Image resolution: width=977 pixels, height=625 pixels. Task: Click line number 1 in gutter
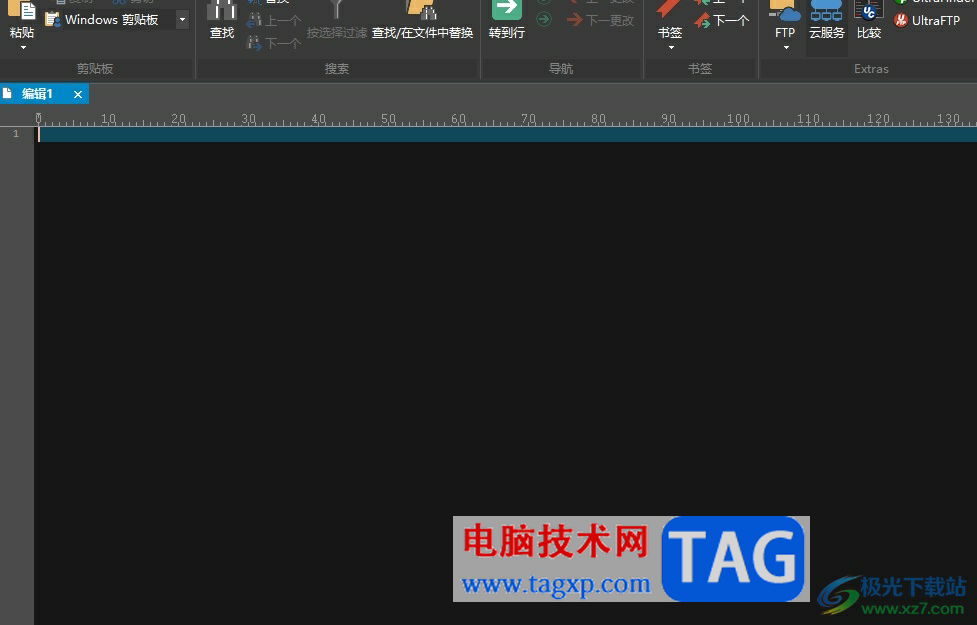coord(16,134)
